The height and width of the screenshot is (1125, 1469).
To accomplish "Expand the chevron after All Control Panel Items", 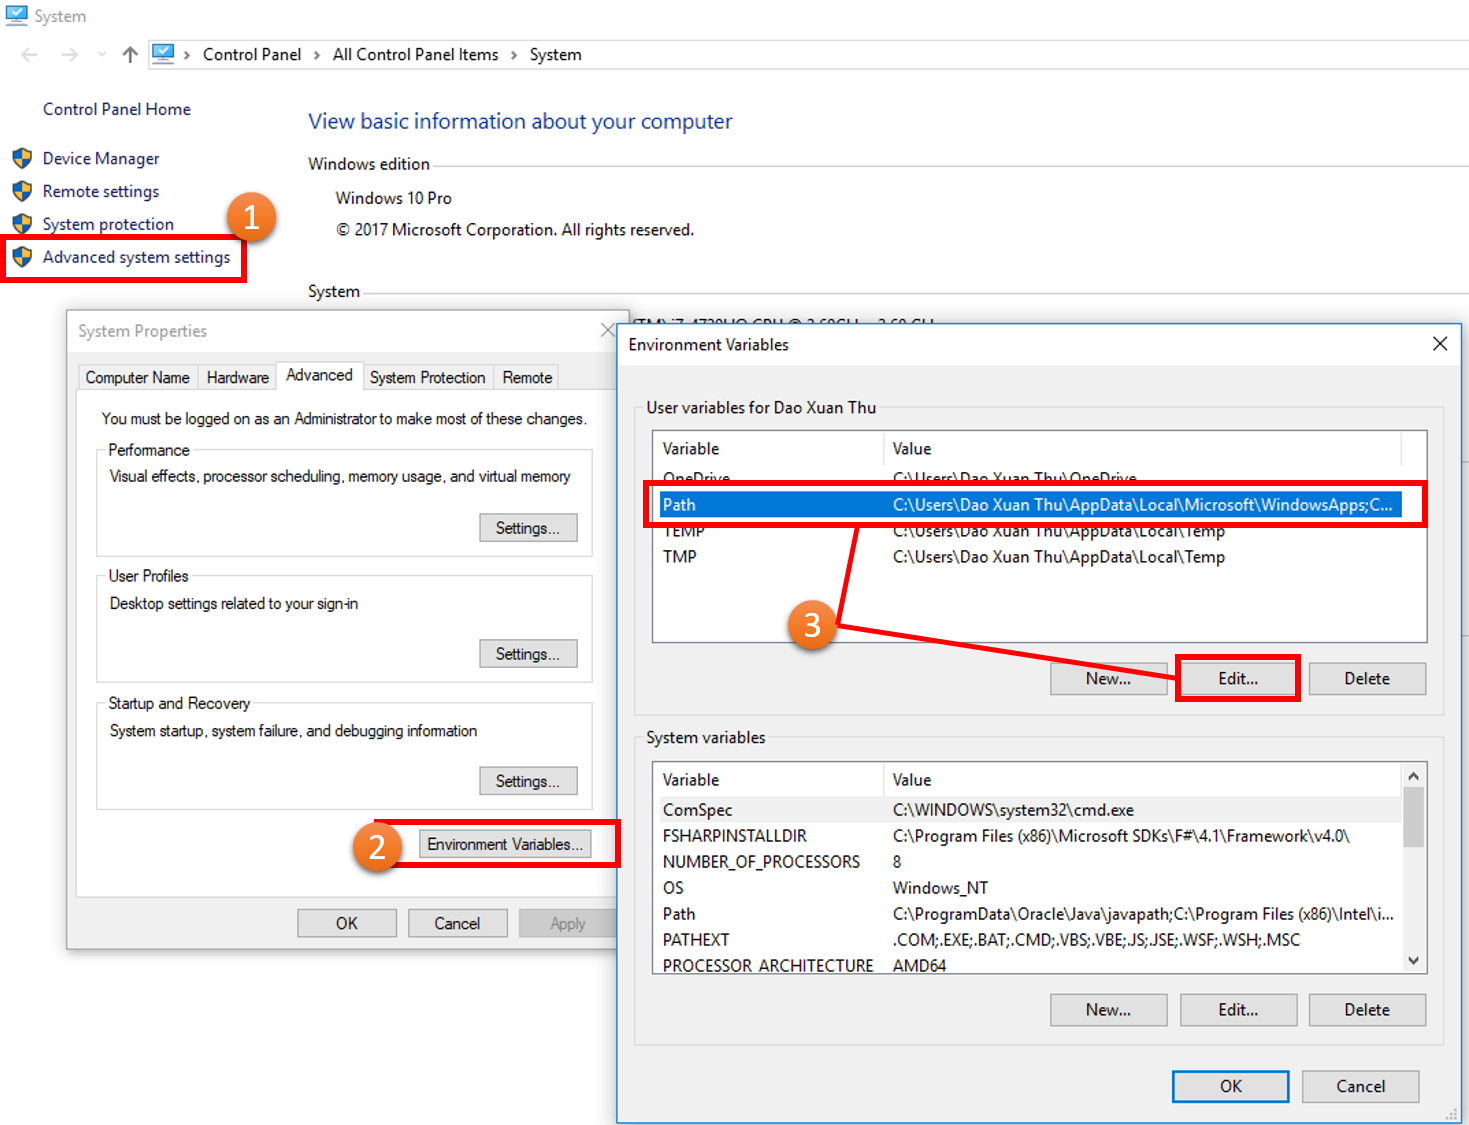I will coord(514,55).
